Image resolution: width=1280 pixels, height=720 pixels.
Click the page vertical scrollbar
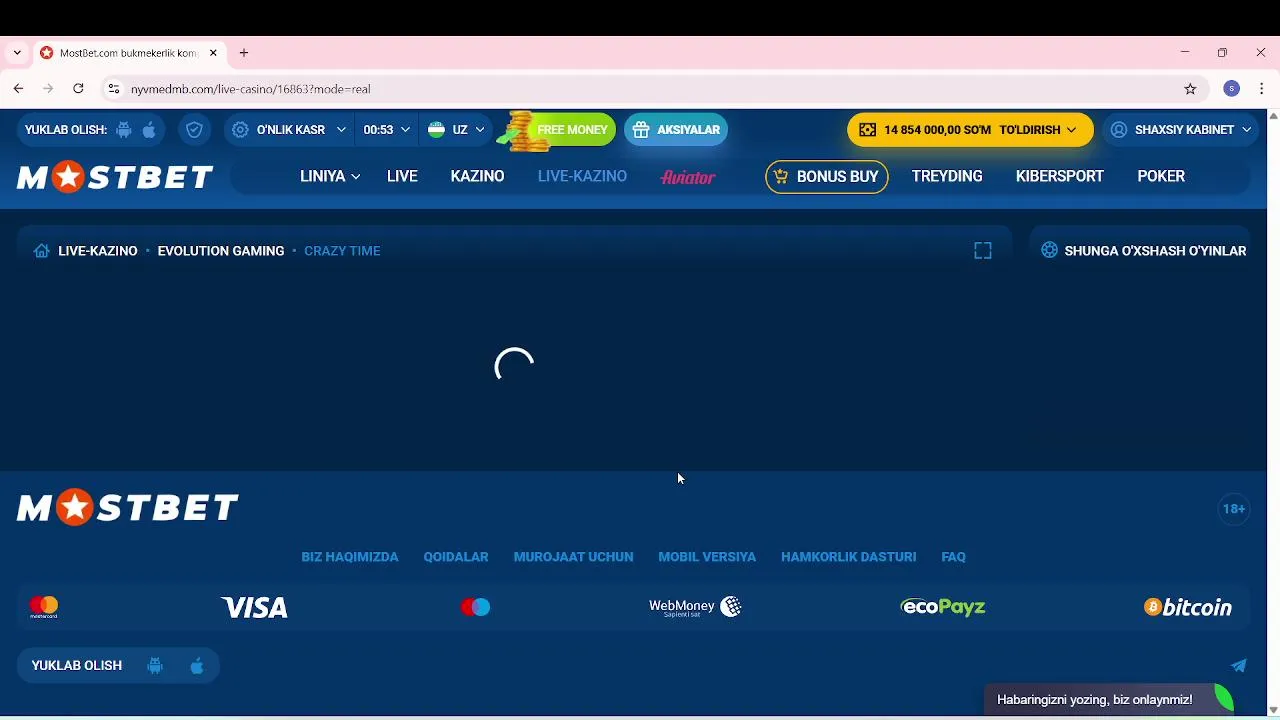[x=1273, y=413]
